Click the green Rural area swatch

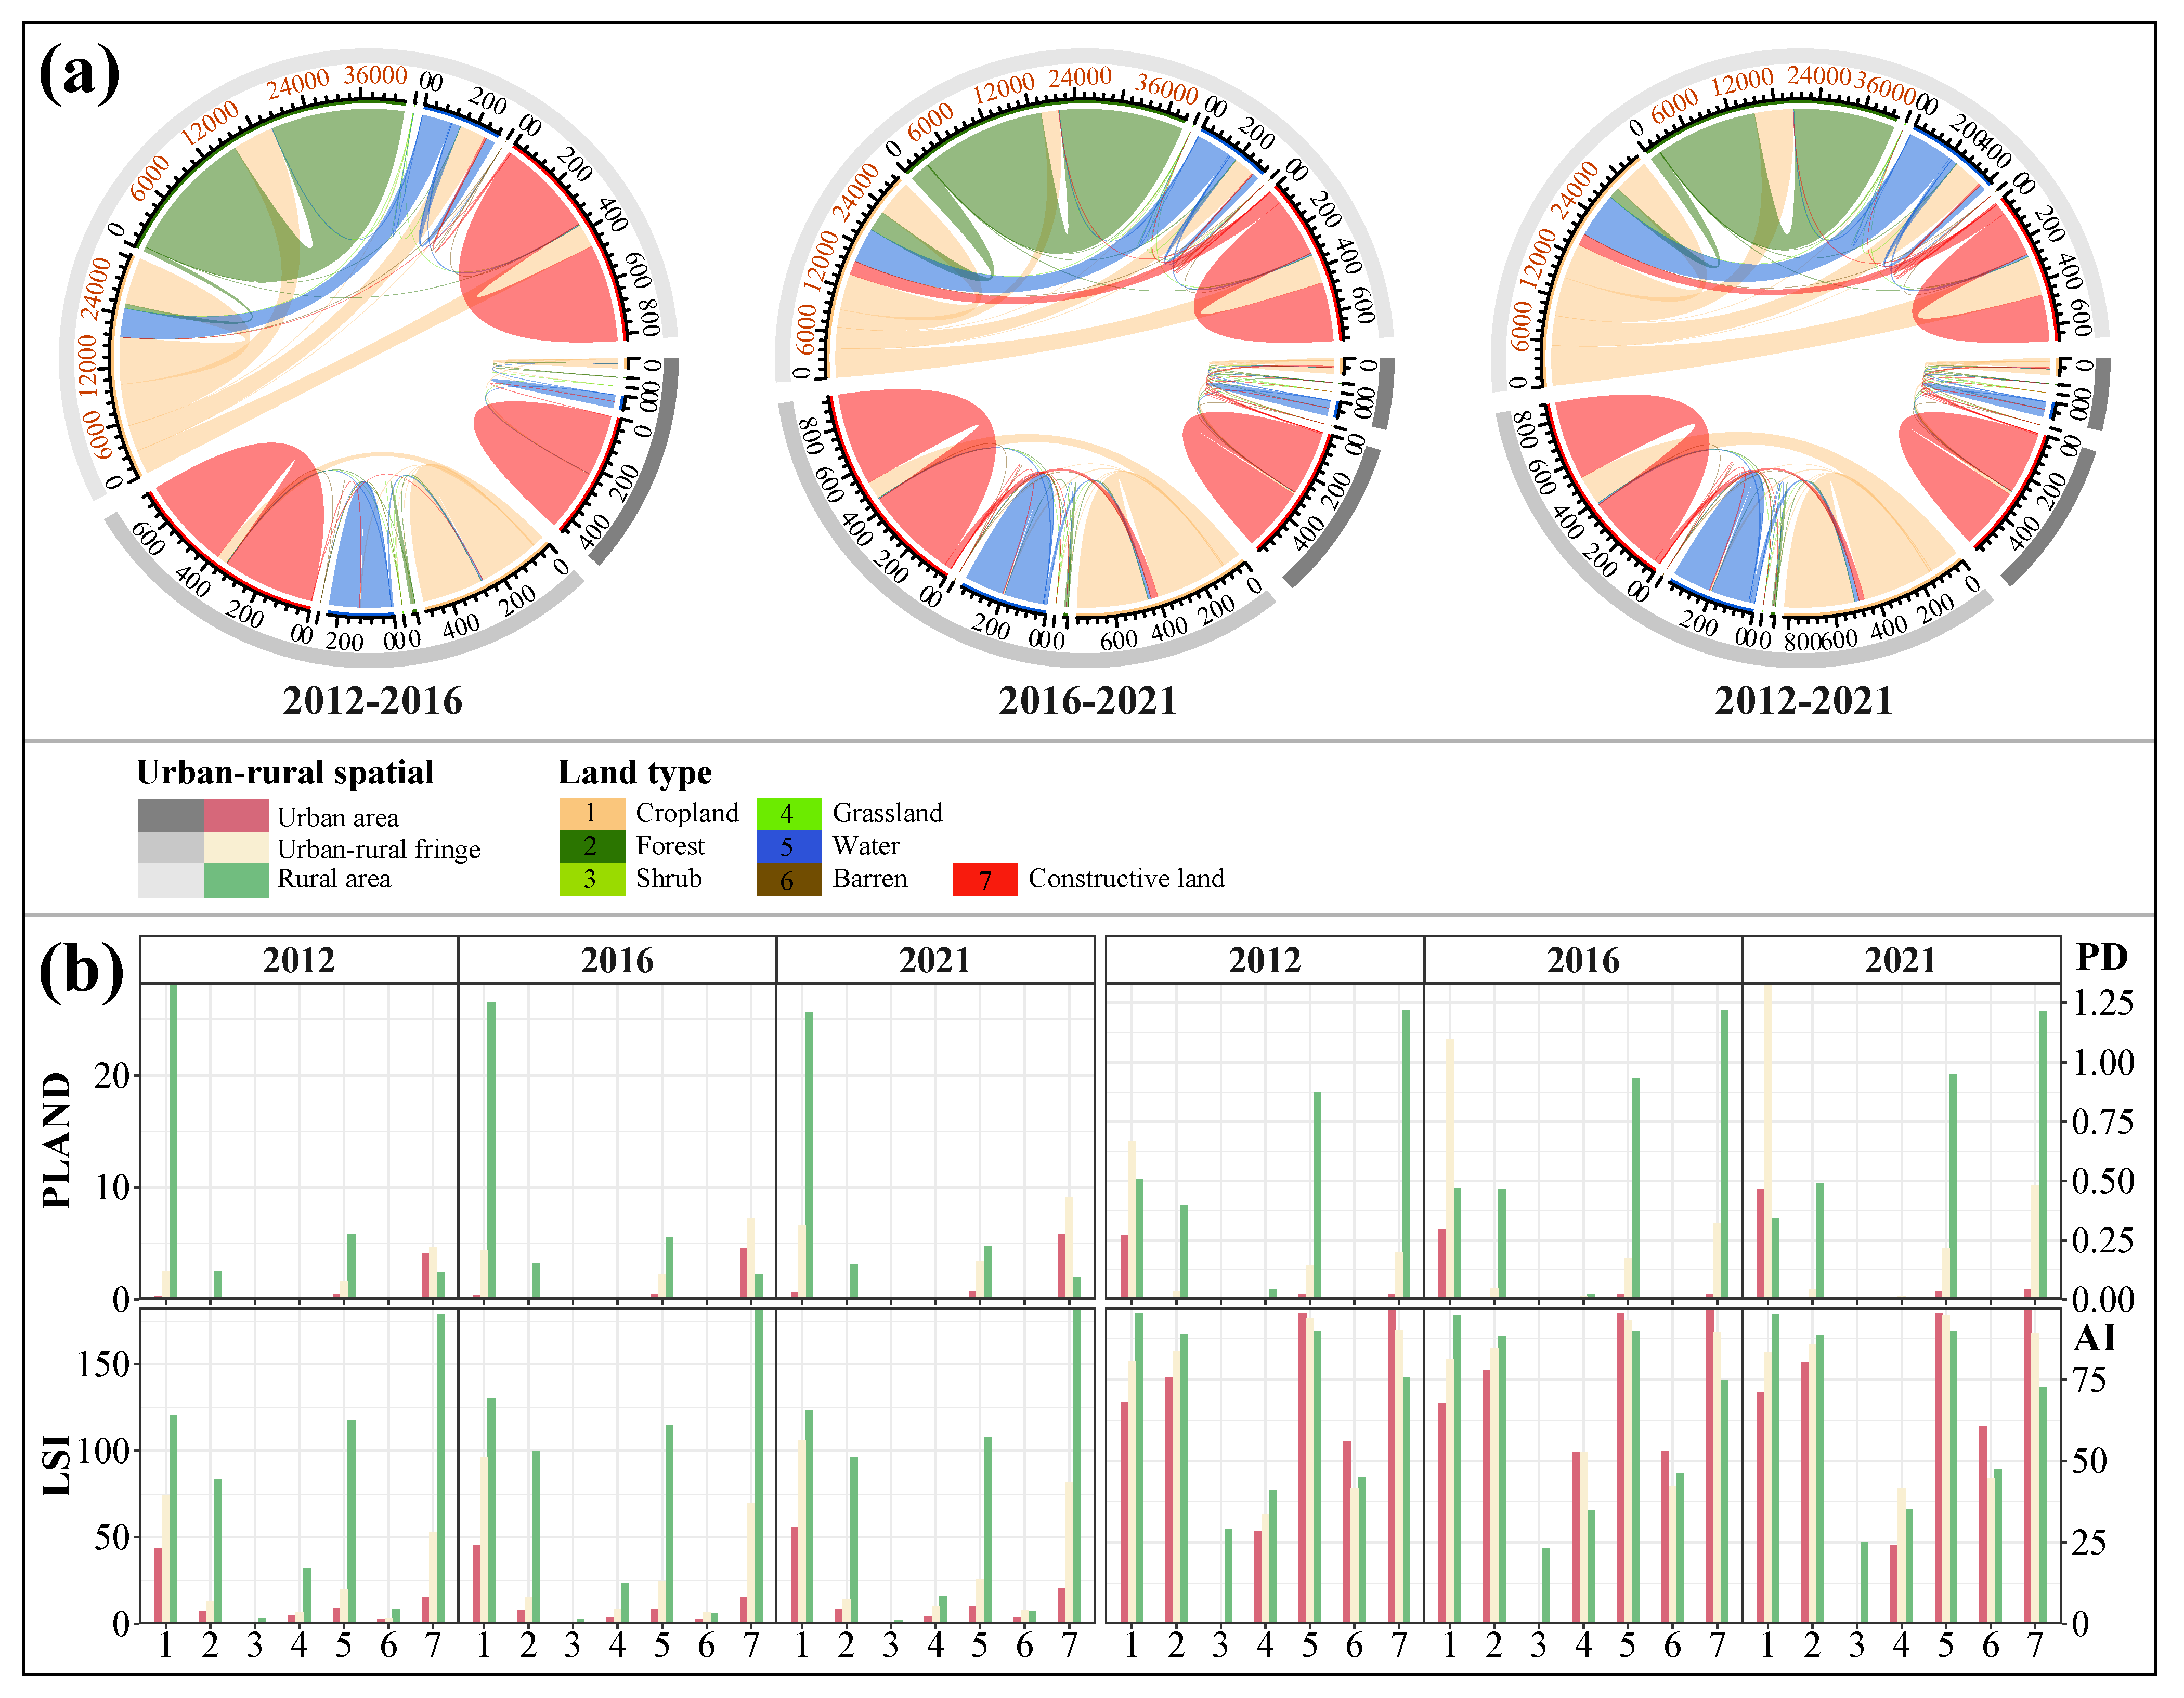coord(236,880)
